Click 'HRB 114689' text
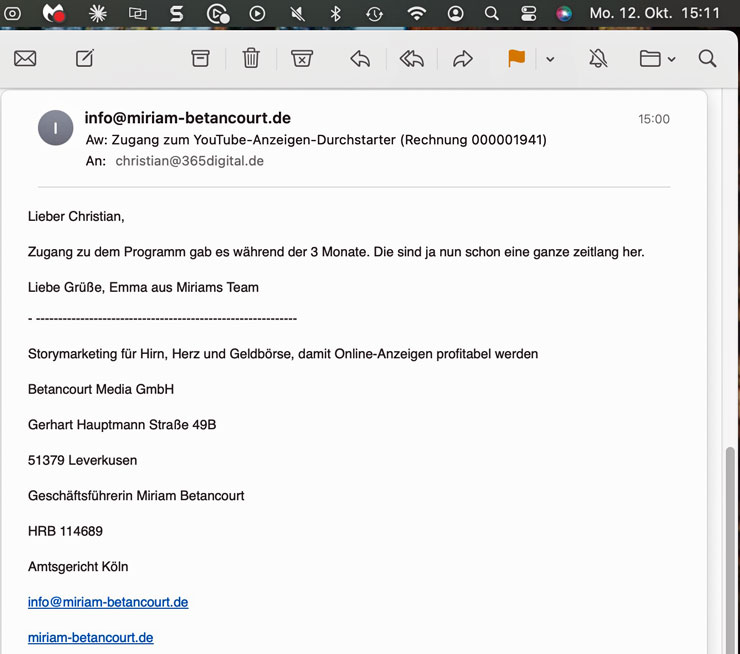The image size is (740, 654). click(65, 531)
